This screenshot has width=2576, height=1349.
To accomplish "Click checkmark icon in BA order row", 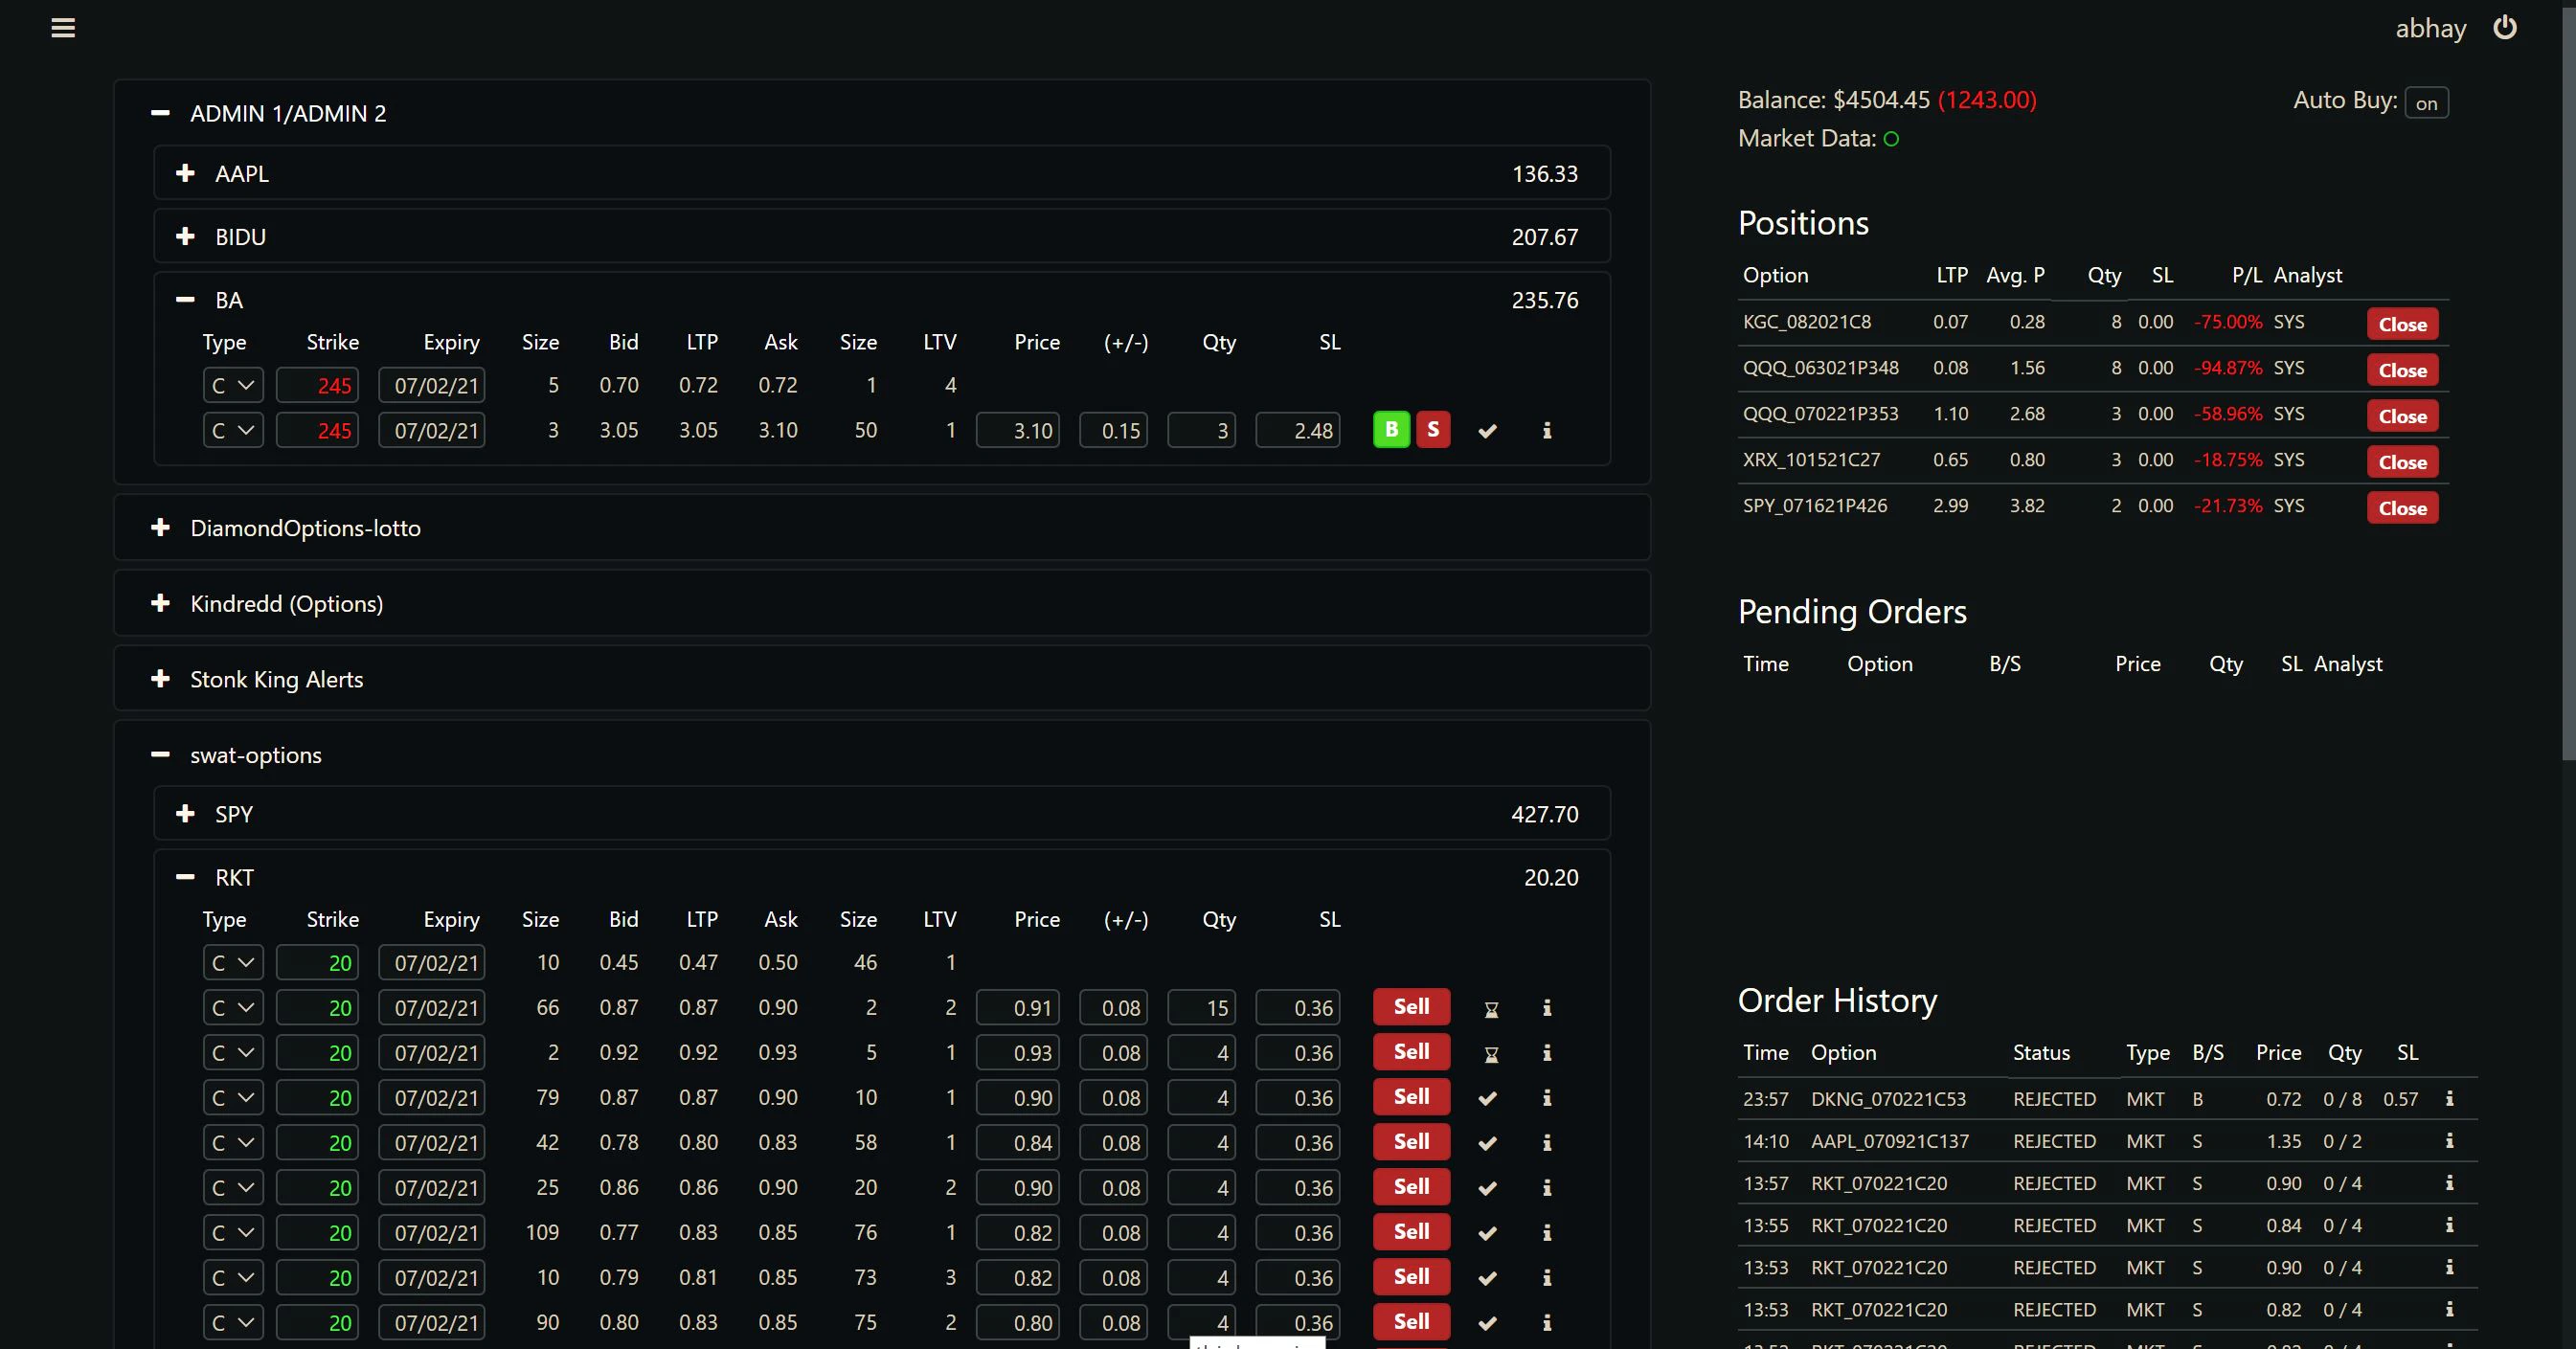I will pyautogui.click(x=1488, y=431).
